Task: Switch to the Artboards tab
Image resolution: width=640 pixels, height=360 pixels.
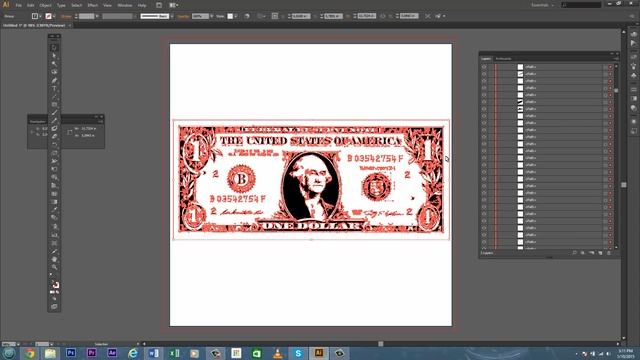Action: [503, 59]
